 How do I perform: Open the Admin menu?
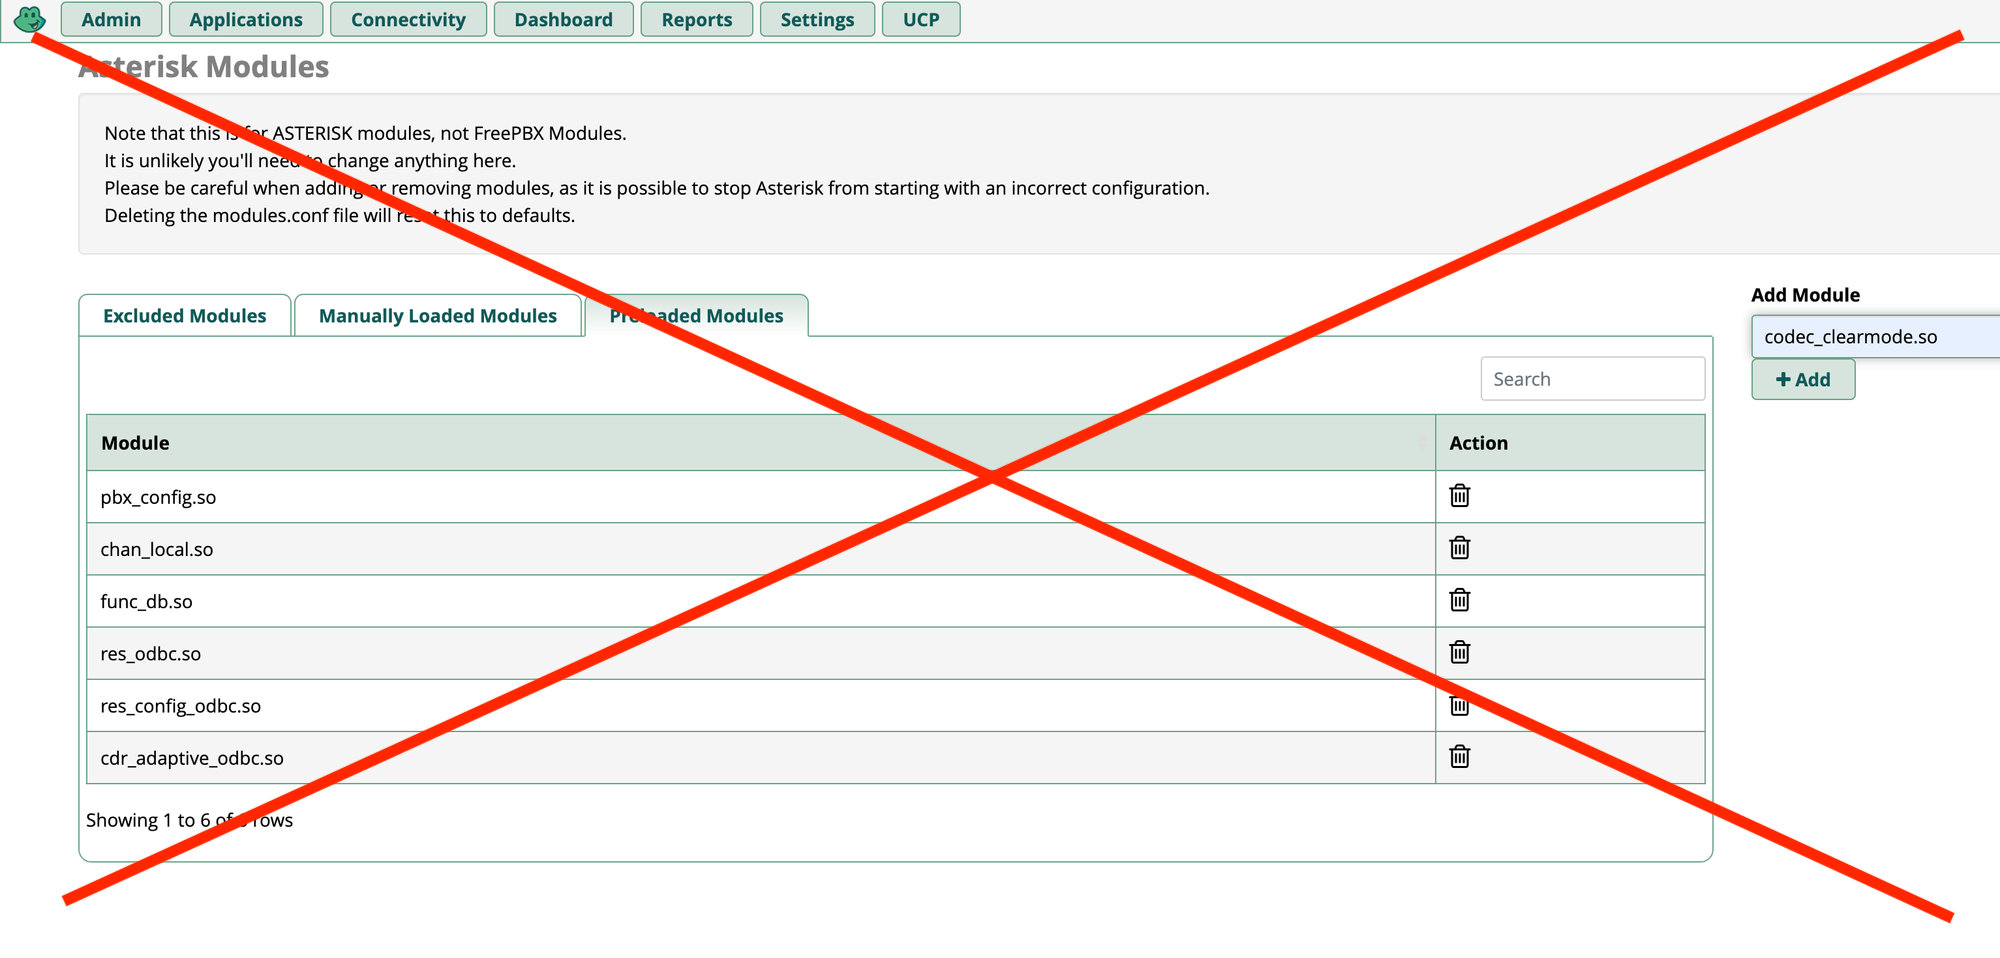[x=111, y=19]
